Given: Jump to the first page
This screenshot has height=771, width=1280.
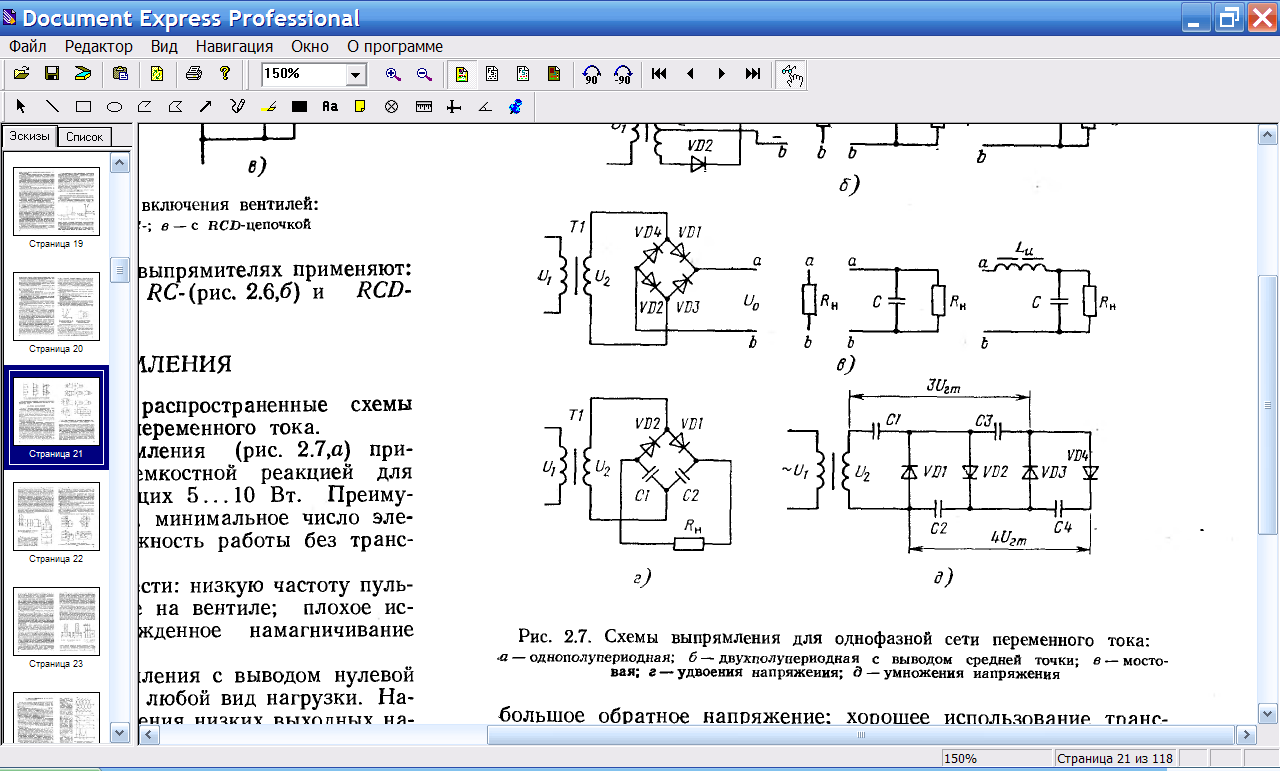Looking at the screenshot, I should [x=659, y=74].
